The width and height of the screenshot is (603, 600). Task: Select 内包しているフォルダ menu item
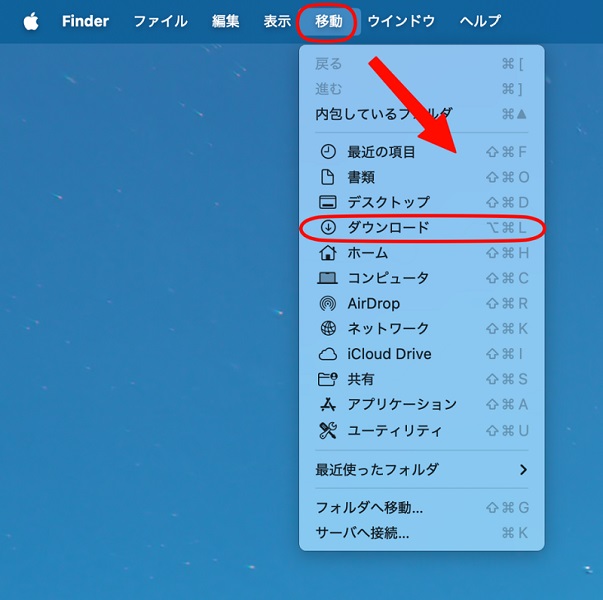pos(421,114)
